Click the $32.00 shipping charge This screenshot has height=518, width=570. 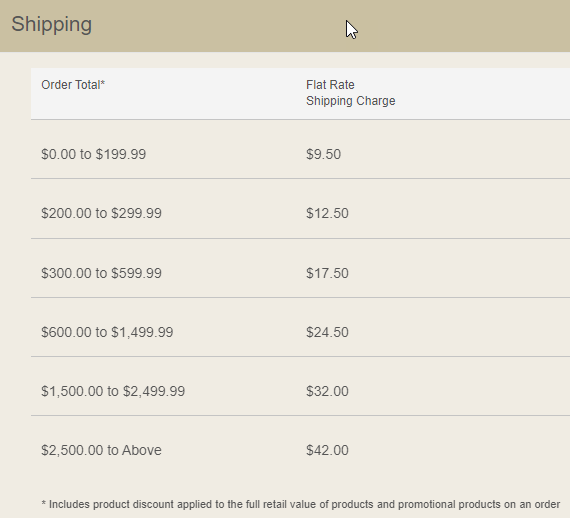tap(327, 391)
